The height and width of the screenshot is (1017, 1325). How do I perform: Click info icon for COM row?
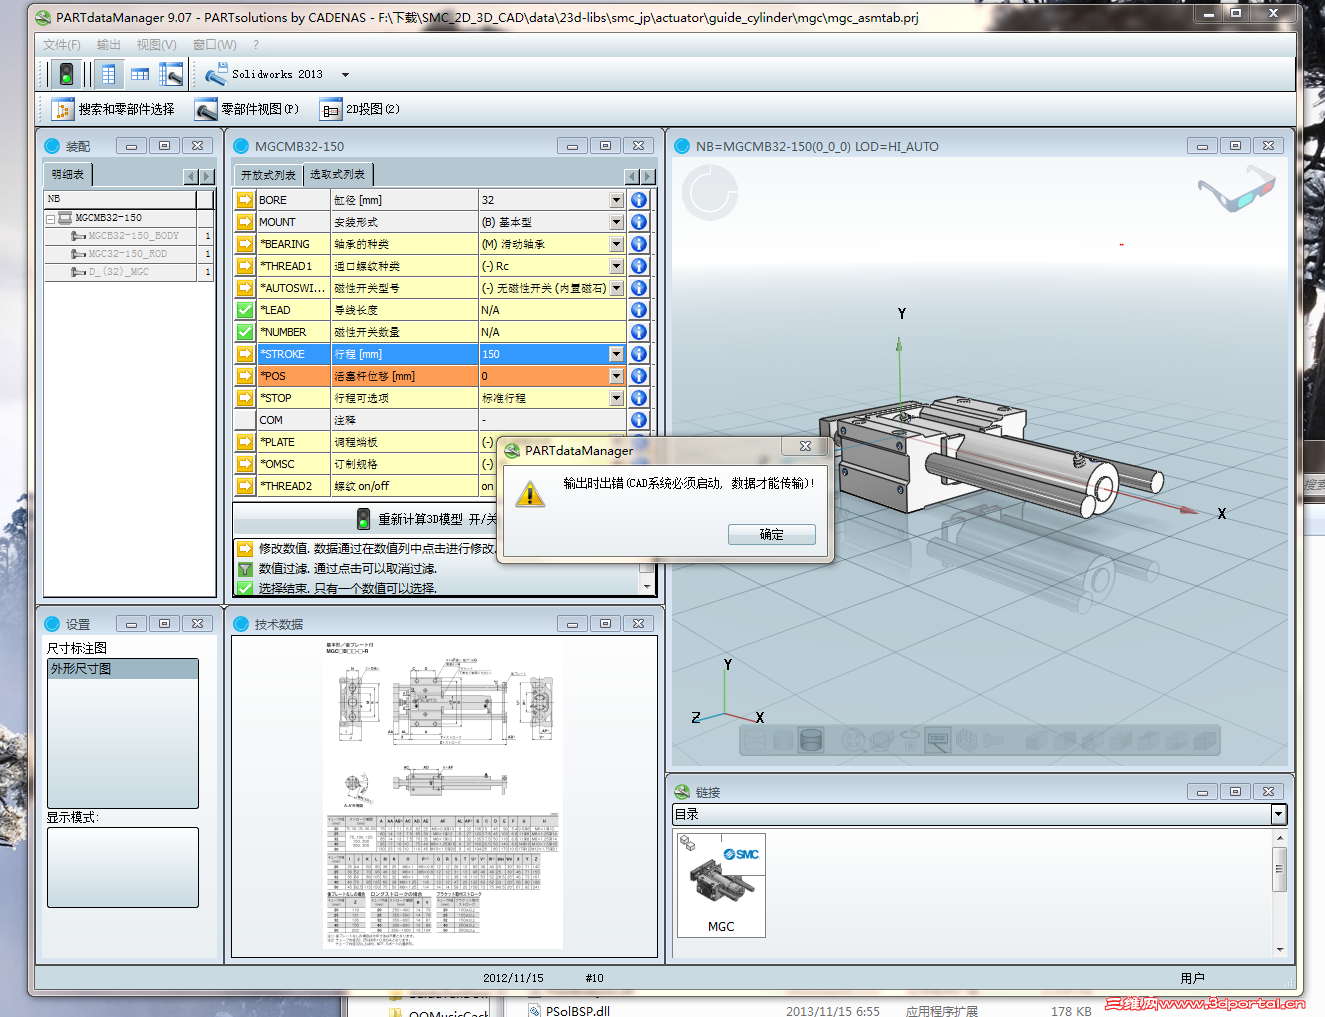[639, 420]
